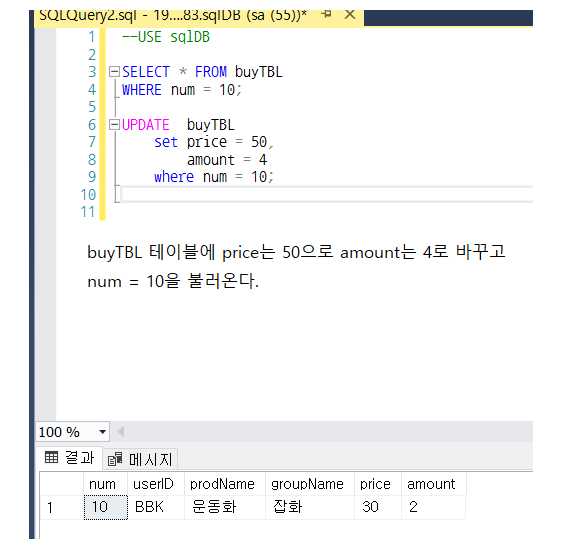The width and height of the screenshot is (567, 557).
Task: Click the 잡화 groupName cell
Action: click(x=310, y=507)
